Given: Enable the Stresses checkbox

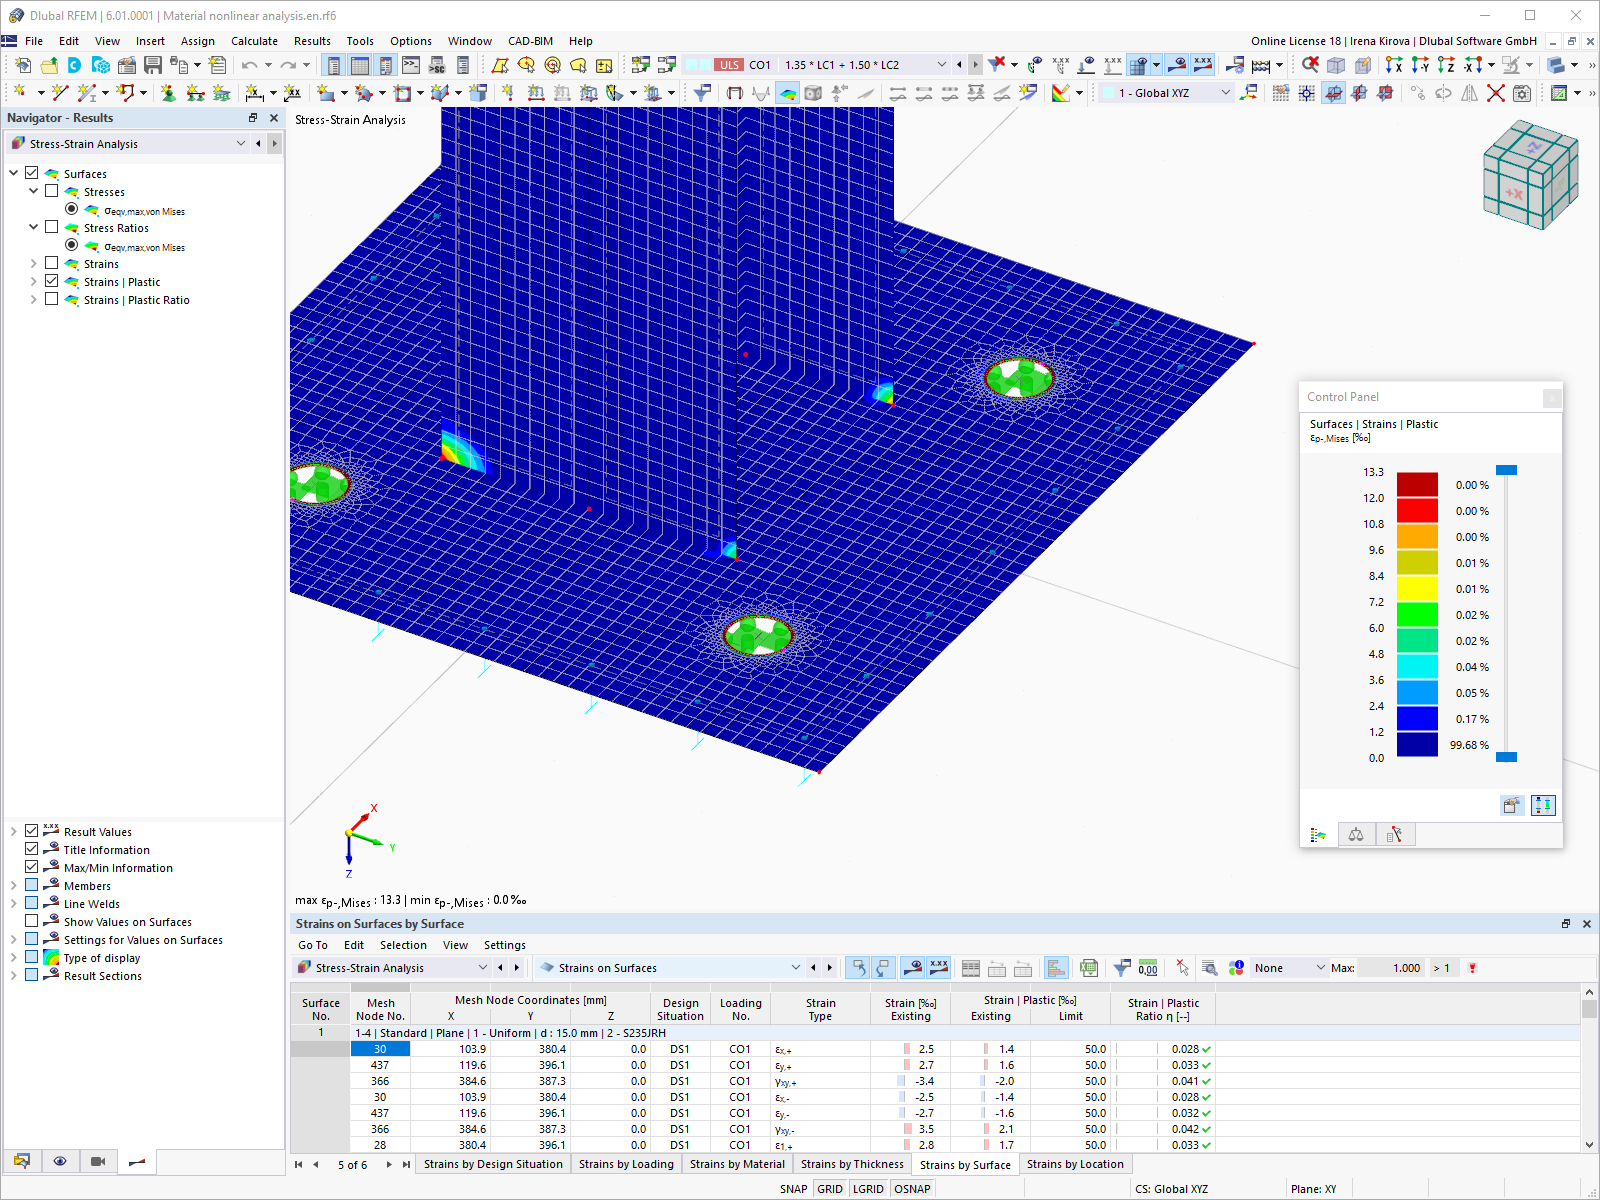Looking at the screenshot, I should (x=52, y=191).
